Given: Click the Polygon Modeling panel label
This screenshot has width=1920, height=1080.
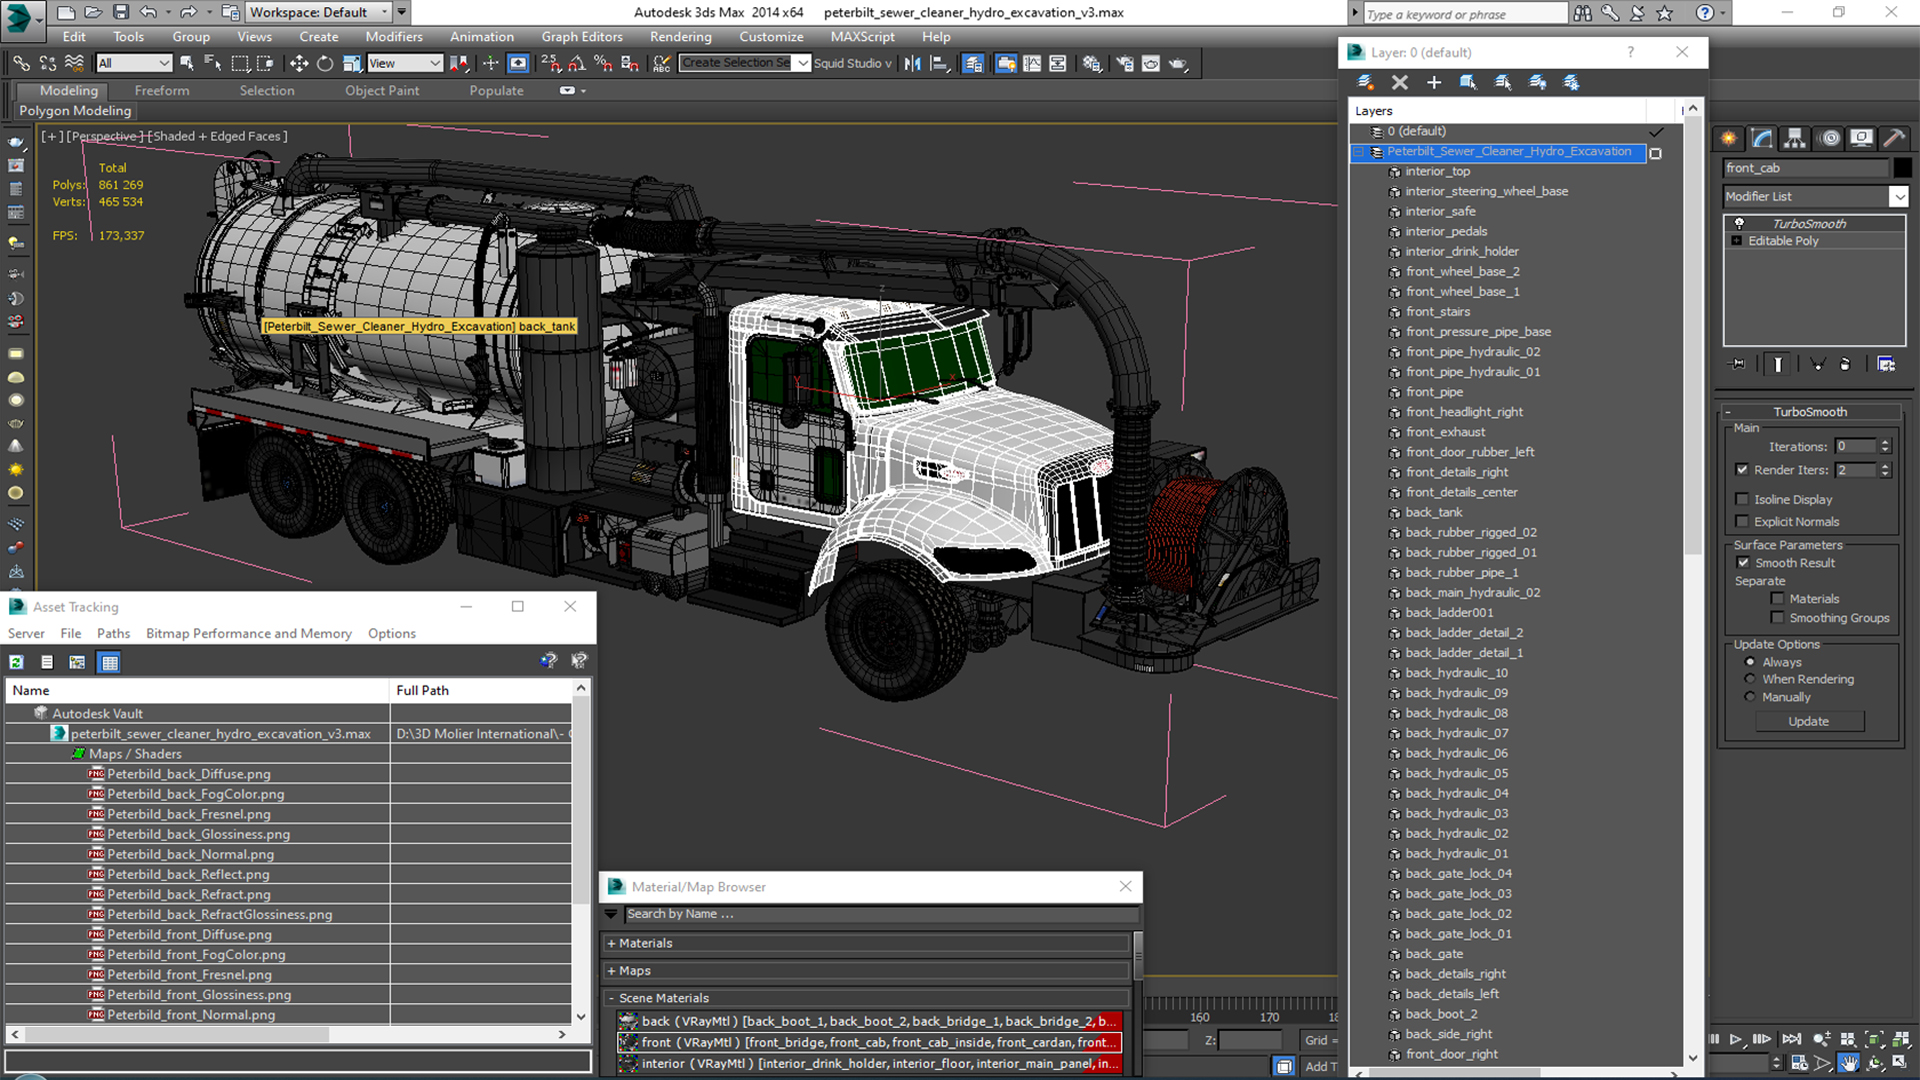Looking at the screenshot, I should 75,111.
